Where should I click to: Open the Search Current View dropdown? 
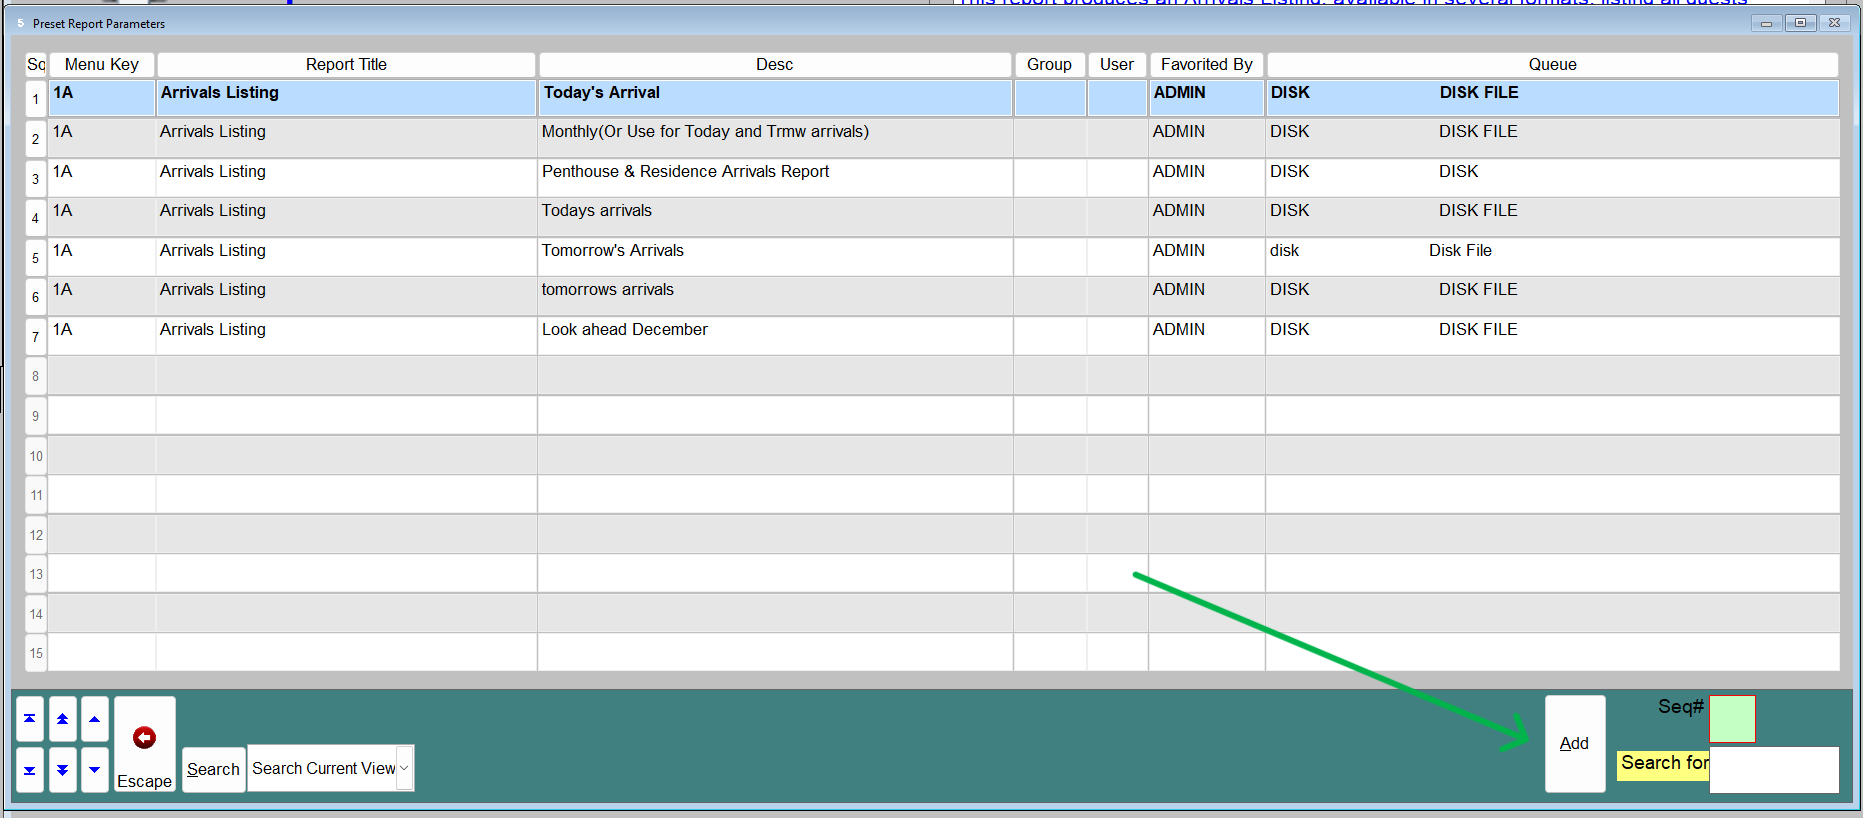coord(404,768)
